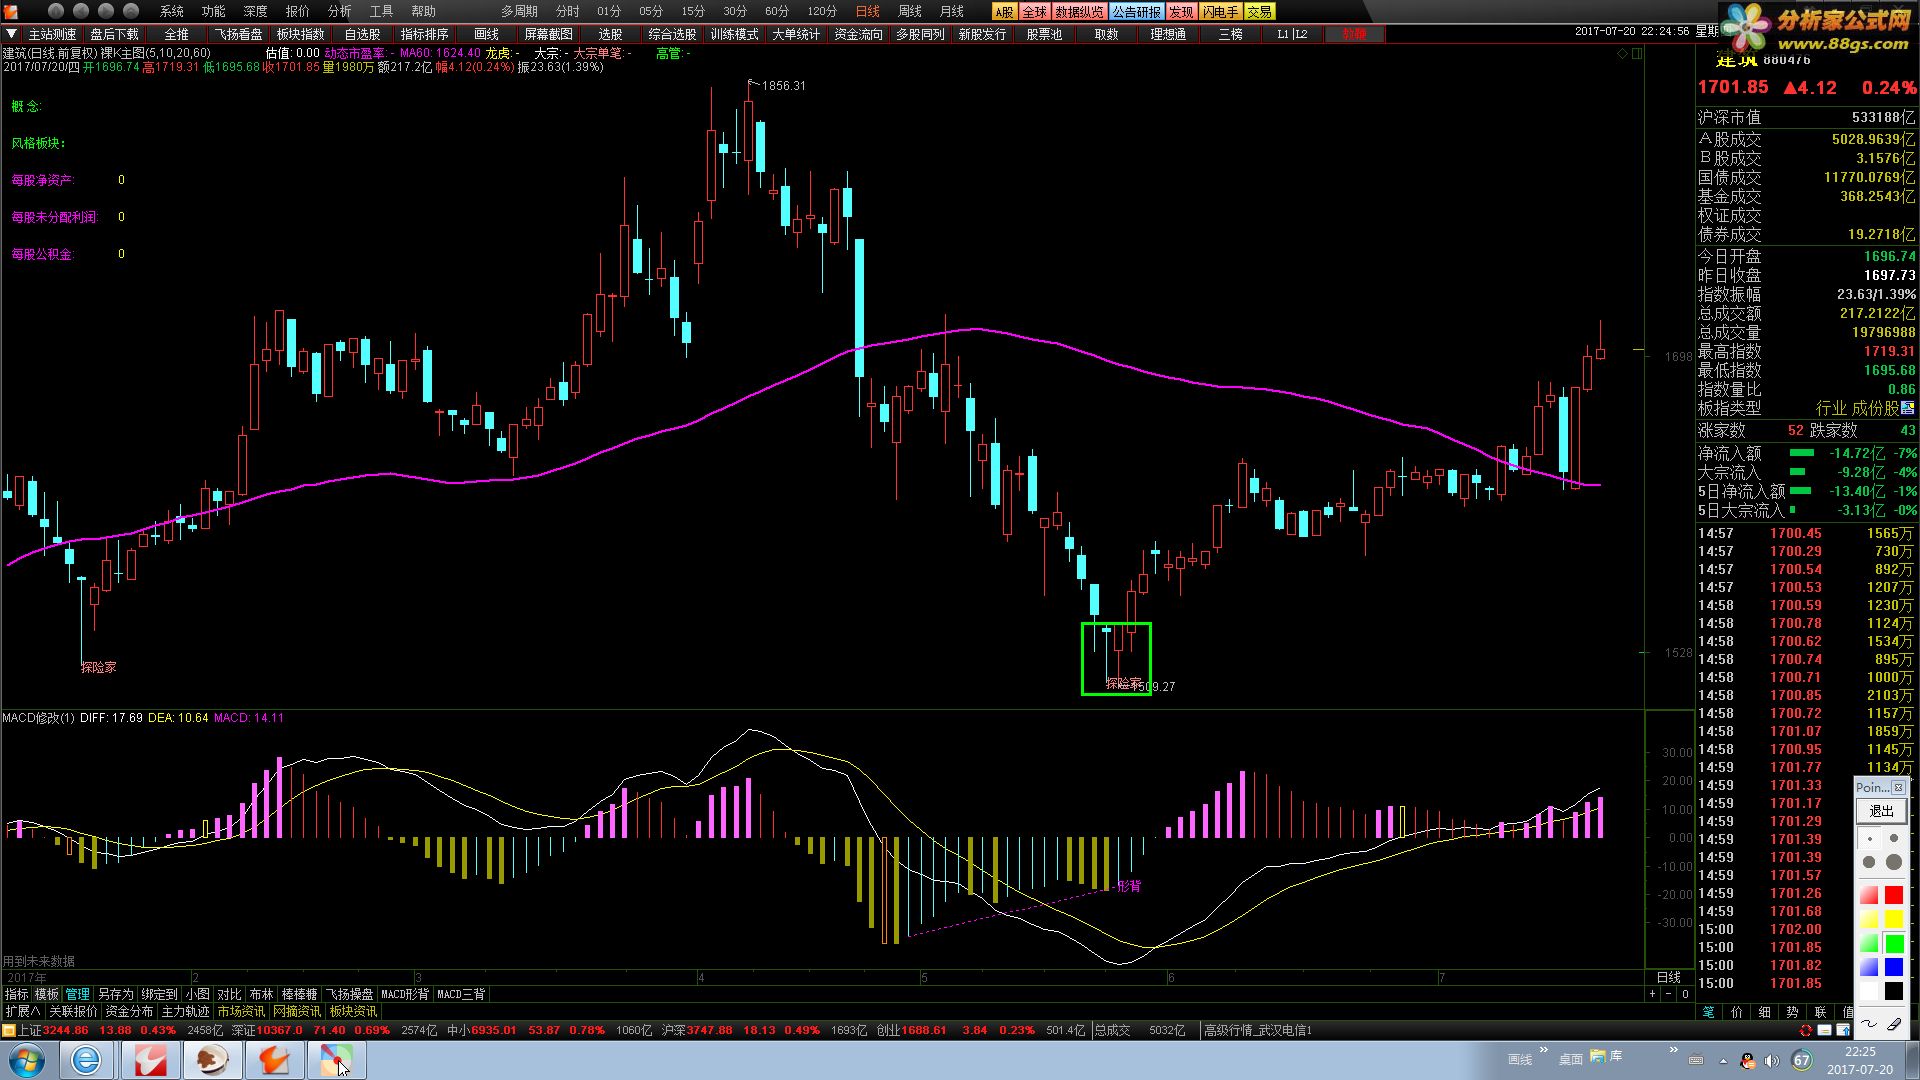Select the 布林 indicator tab

pyautogui.click(x=261, y=994)
